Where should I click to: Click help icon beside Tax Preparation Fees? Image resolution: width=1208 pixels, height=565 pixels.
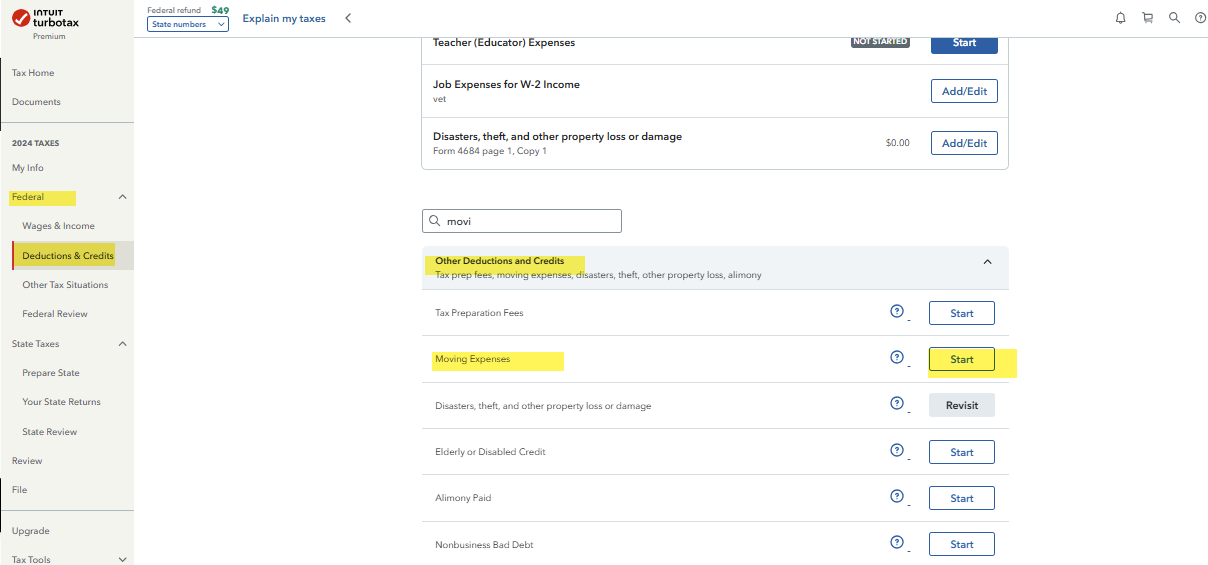click(x=897, y=312)
